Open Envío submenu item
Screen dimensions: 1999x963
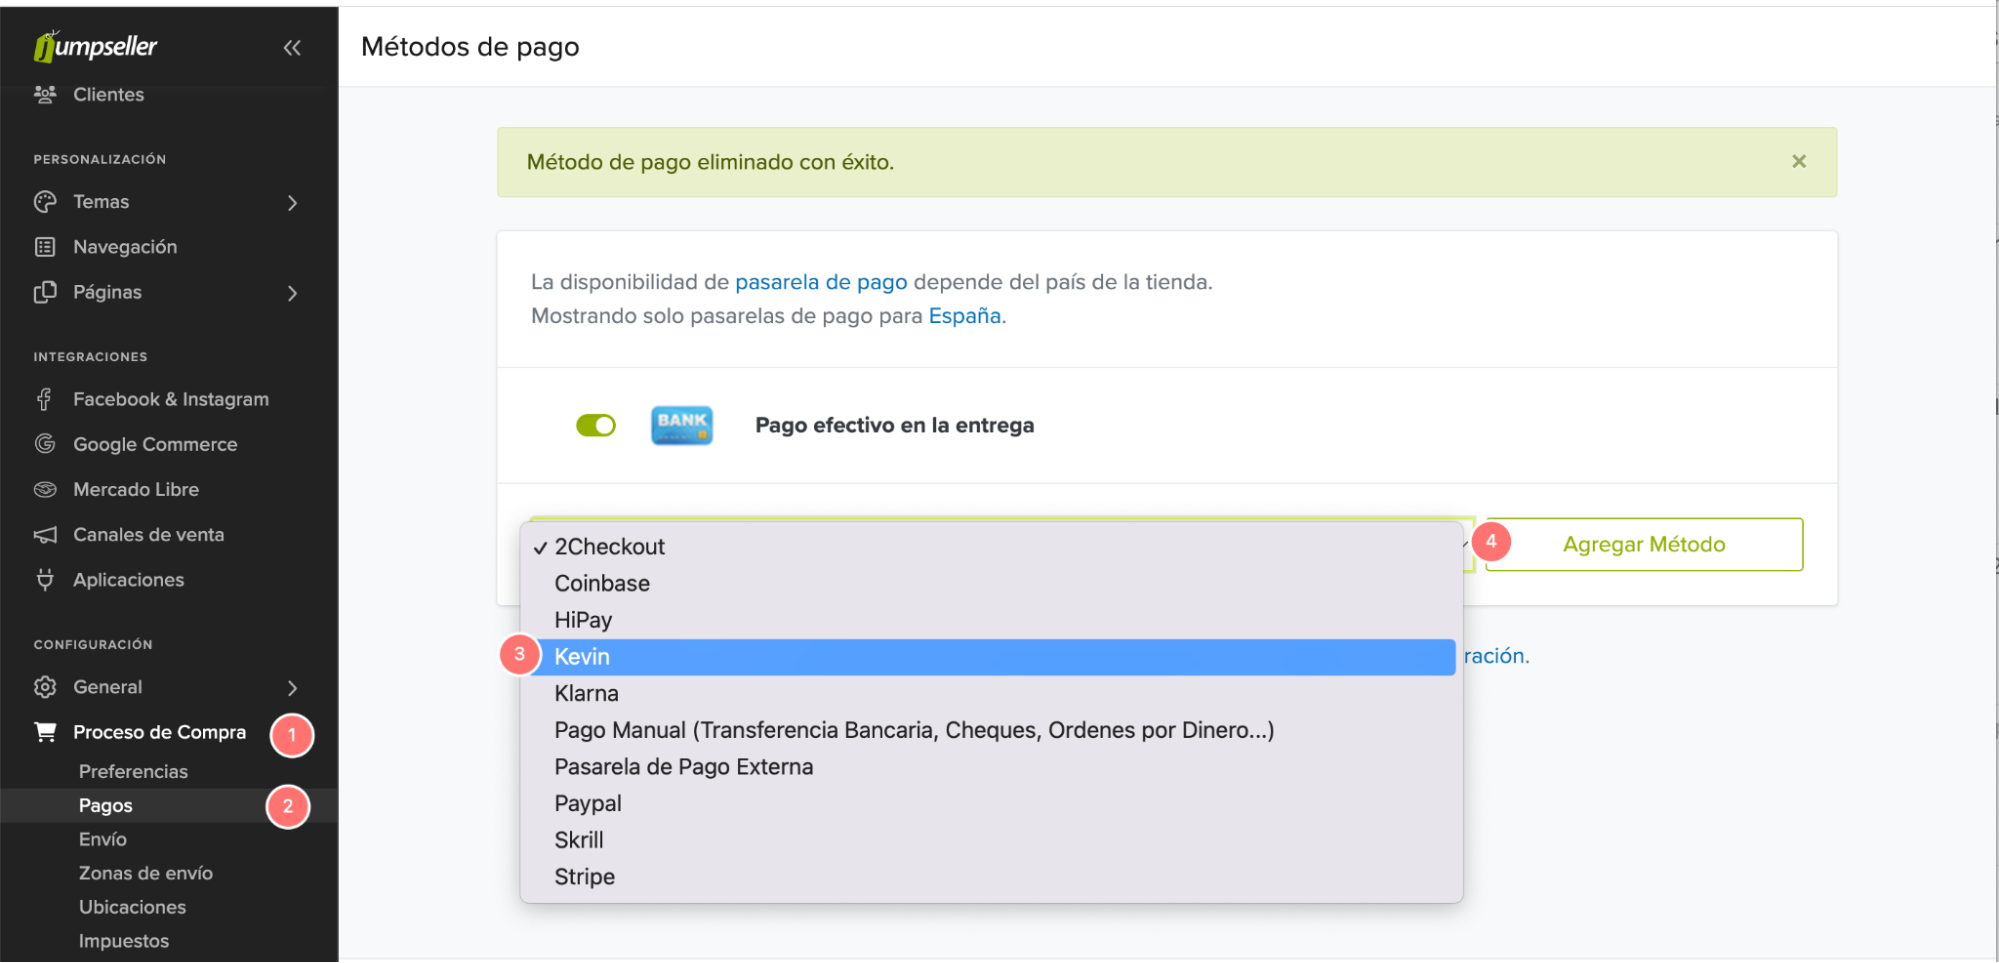[102, 840]
